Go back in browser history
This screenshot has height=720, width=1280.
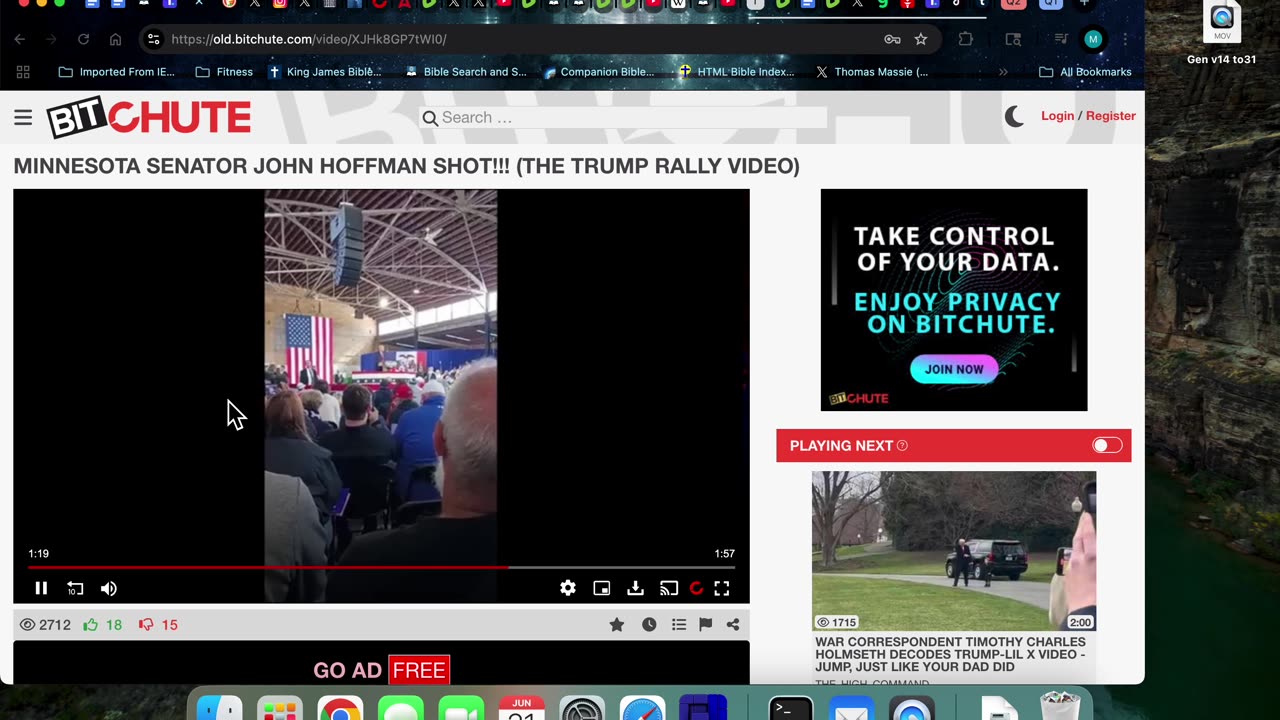point(20,39)
